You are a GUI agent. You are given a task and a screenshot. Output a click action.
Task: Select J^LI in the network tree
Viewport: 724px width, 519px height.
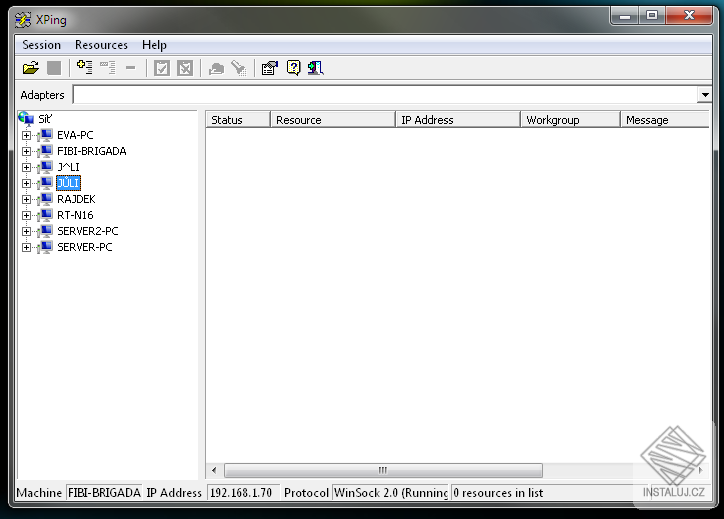click(68, 167)
